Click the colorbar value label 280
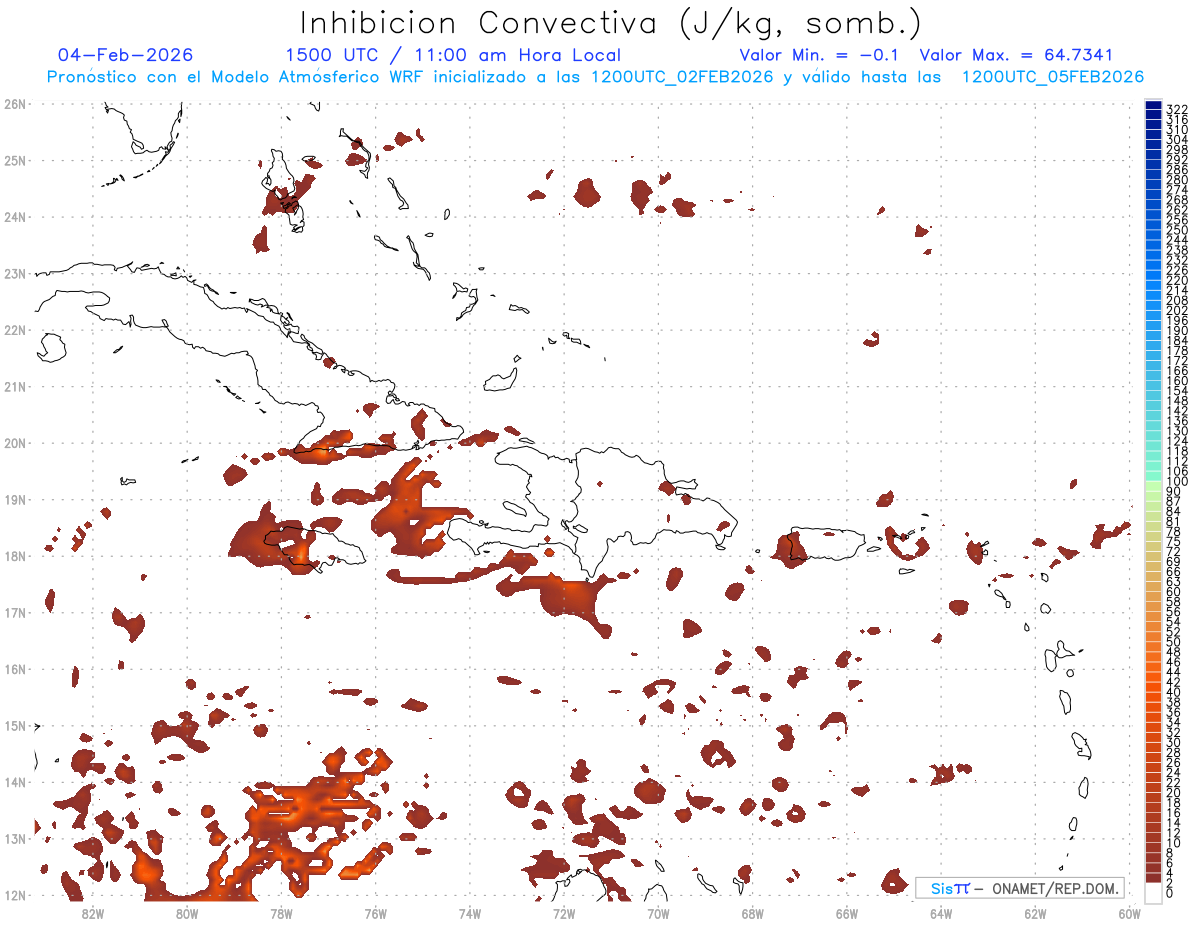This screenshot has height=927, width=1200. (1177, 180)
